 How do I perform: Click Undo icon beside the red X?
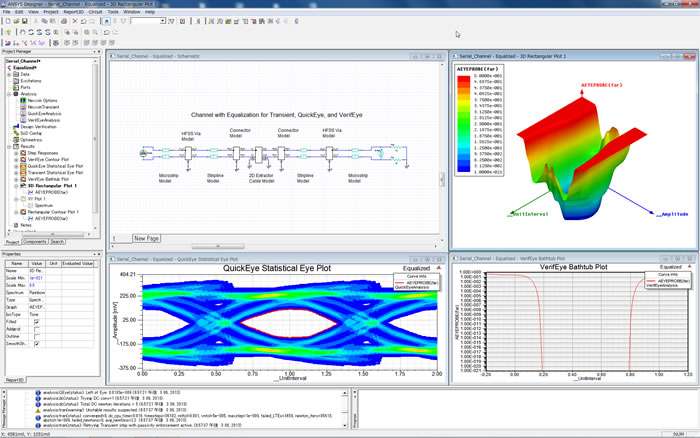pos(83,21)
